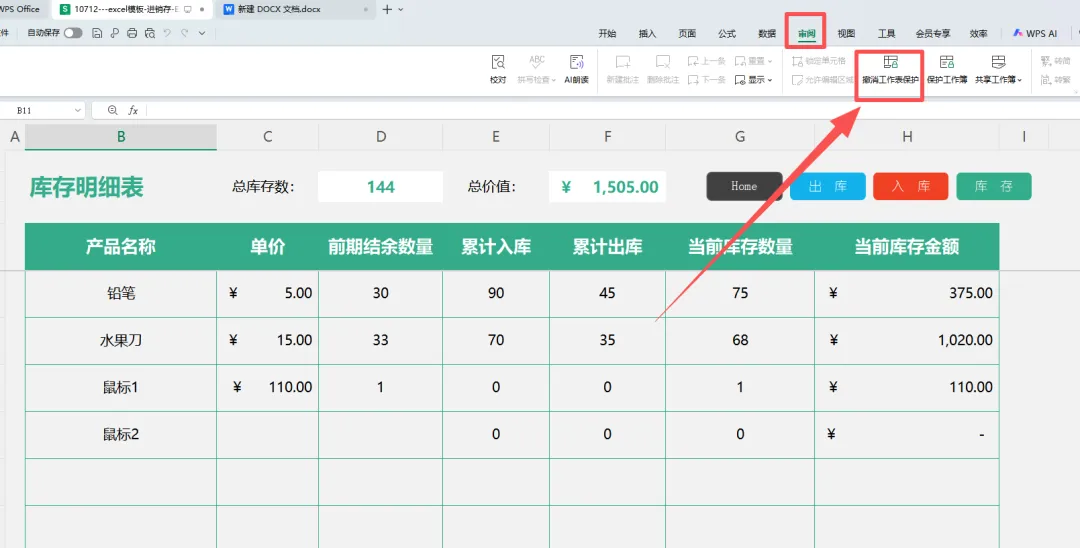Switch to the 视图 ribbon tab
Viewport: 1080px width, 548px height.
pos(847,33)
